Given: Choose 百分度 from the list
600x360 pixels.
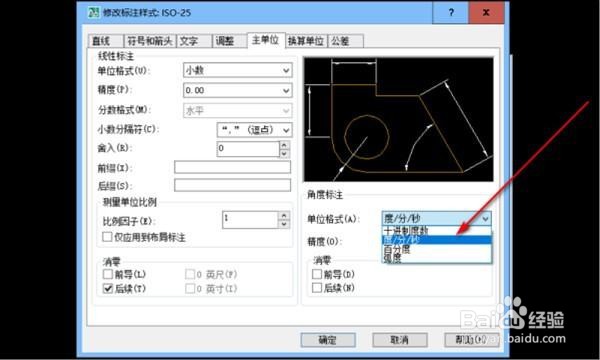Looking at the screenshot, I should coord(437,249).
